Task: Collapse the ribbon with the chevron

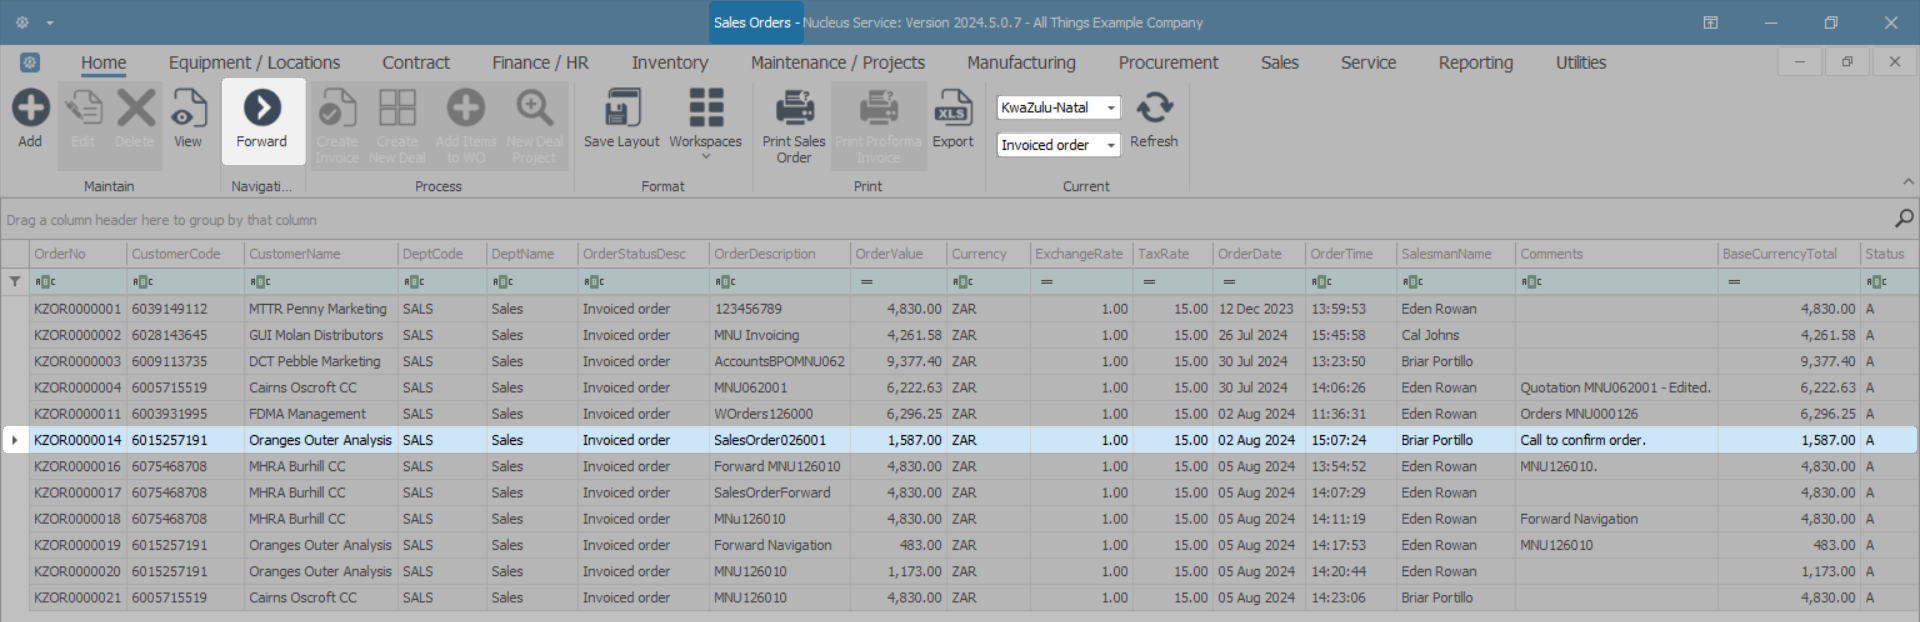Action: click(x=1908, y=182)
